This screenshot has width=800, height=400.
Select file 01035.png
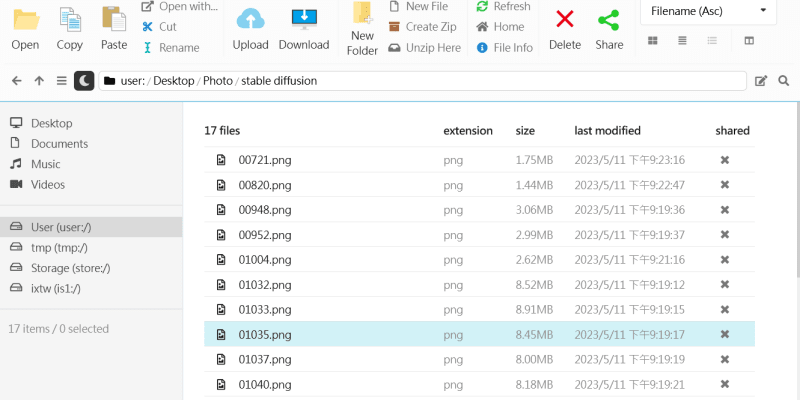click(x=479, y=334)
